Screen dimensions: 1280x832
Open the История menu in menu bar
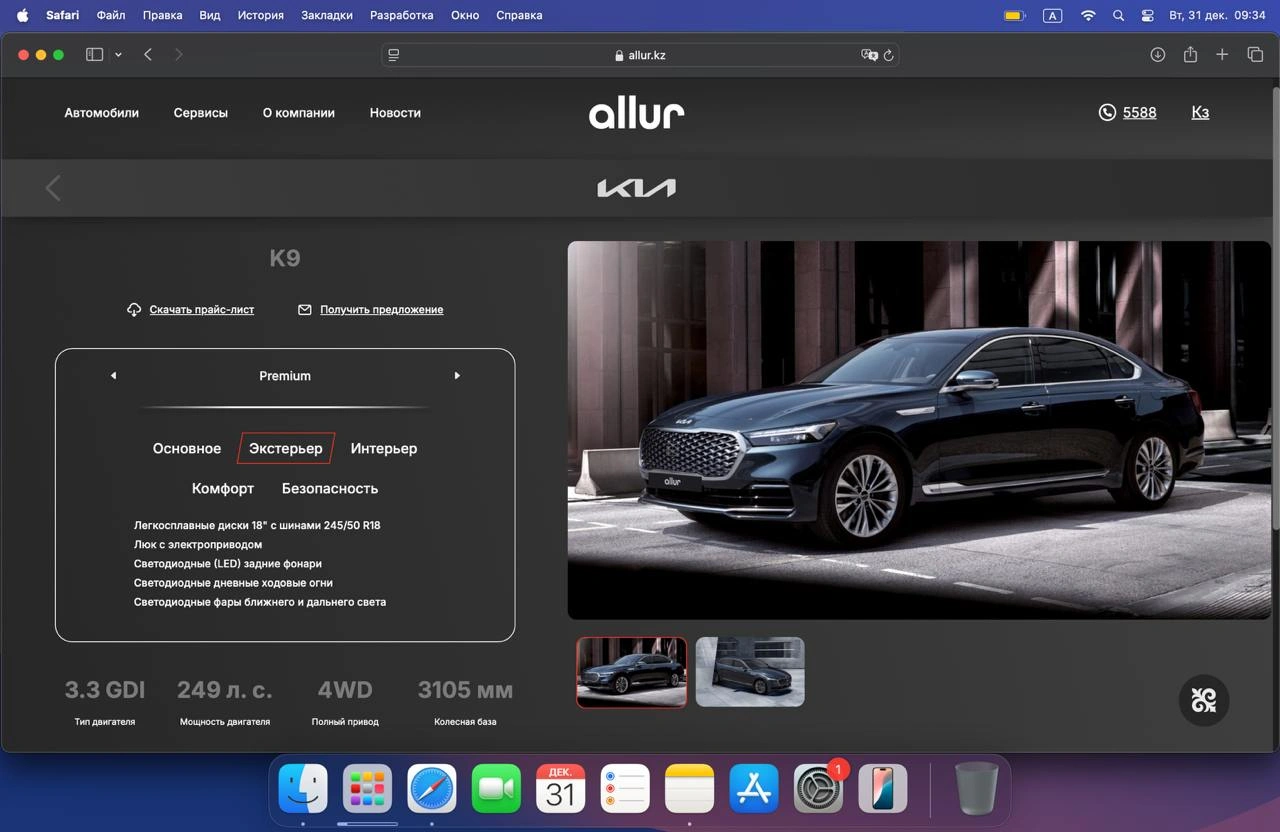(x=261, y=15)
